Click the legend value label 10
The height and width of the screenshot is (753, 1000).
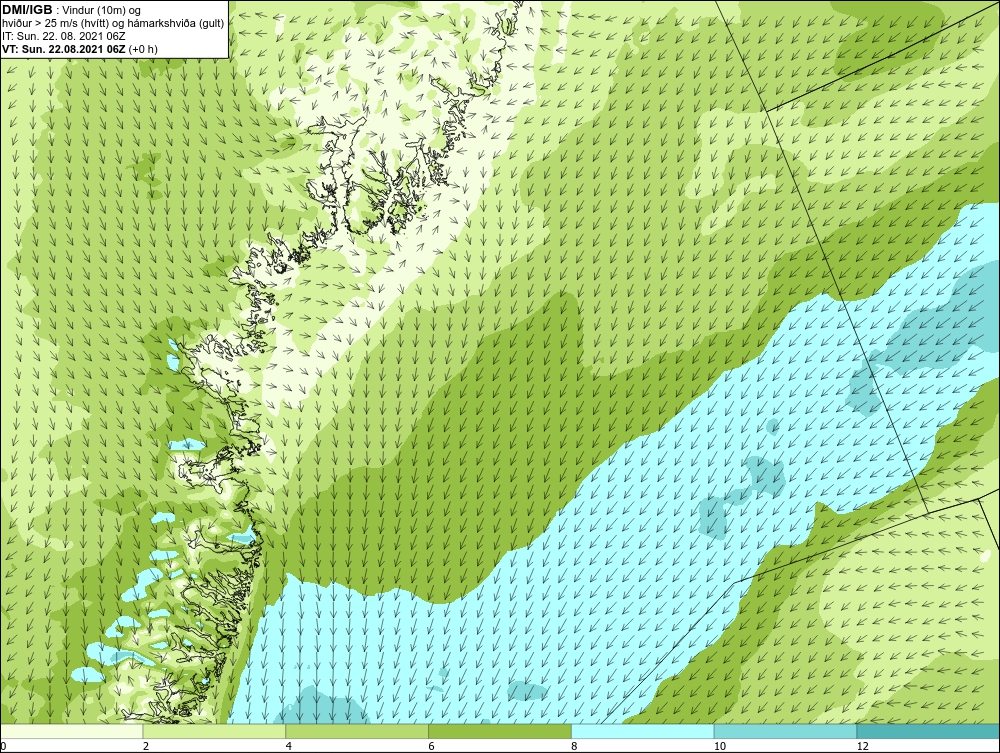click(x=720, y=746)
